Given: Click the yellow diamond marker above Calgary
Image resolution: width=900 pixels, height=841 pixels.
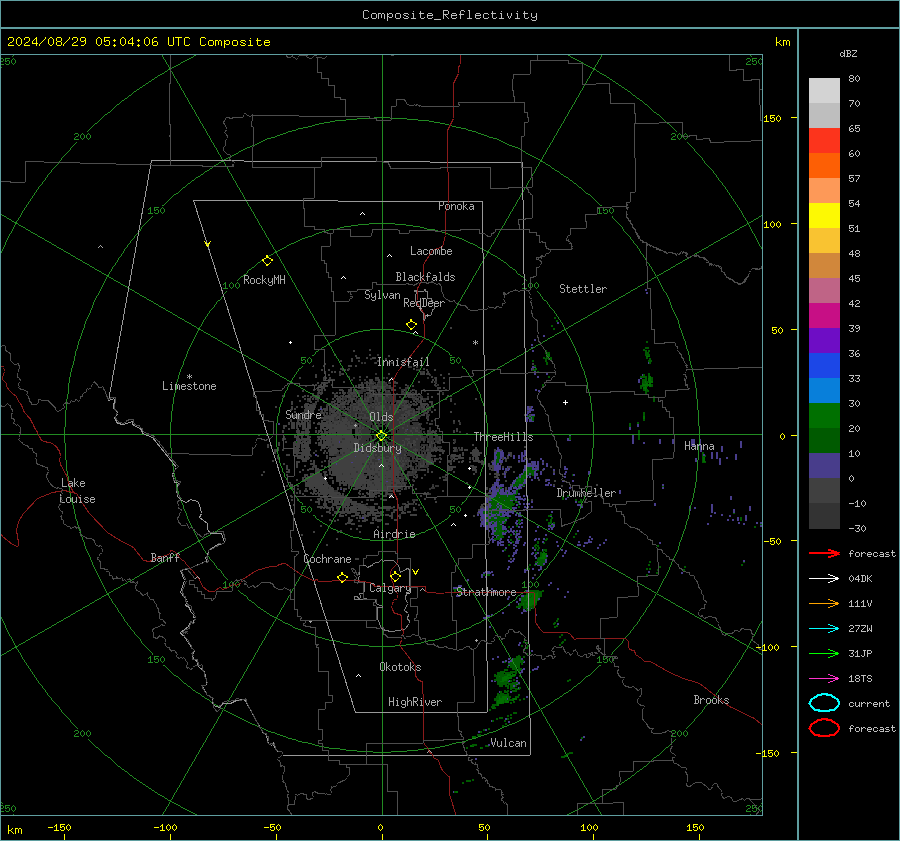Looking at the screenshot, I should [395, 576].
